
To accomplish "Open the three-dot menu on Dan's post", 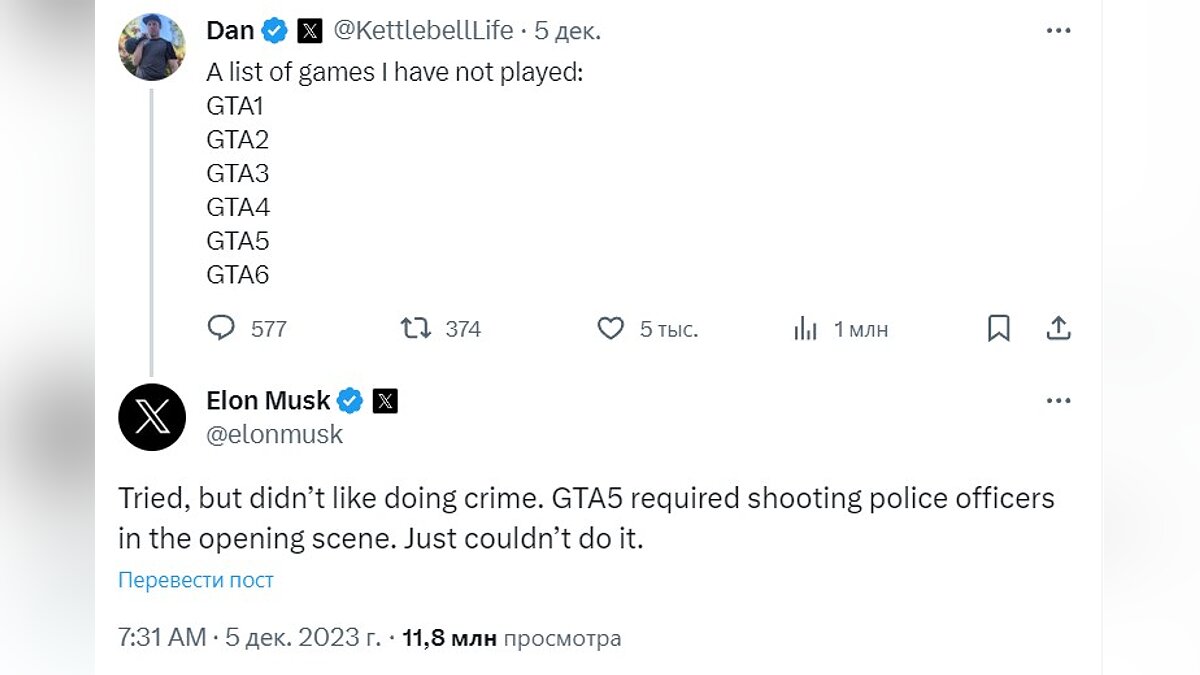I will 1058,31.
